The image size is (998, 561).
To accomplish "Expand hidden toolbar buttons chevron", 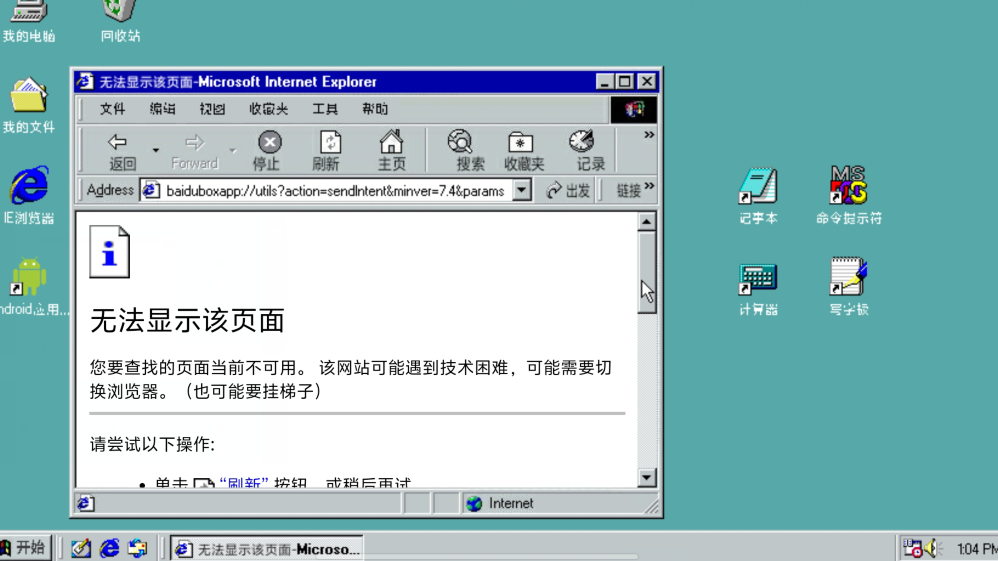I will [649, 135].
